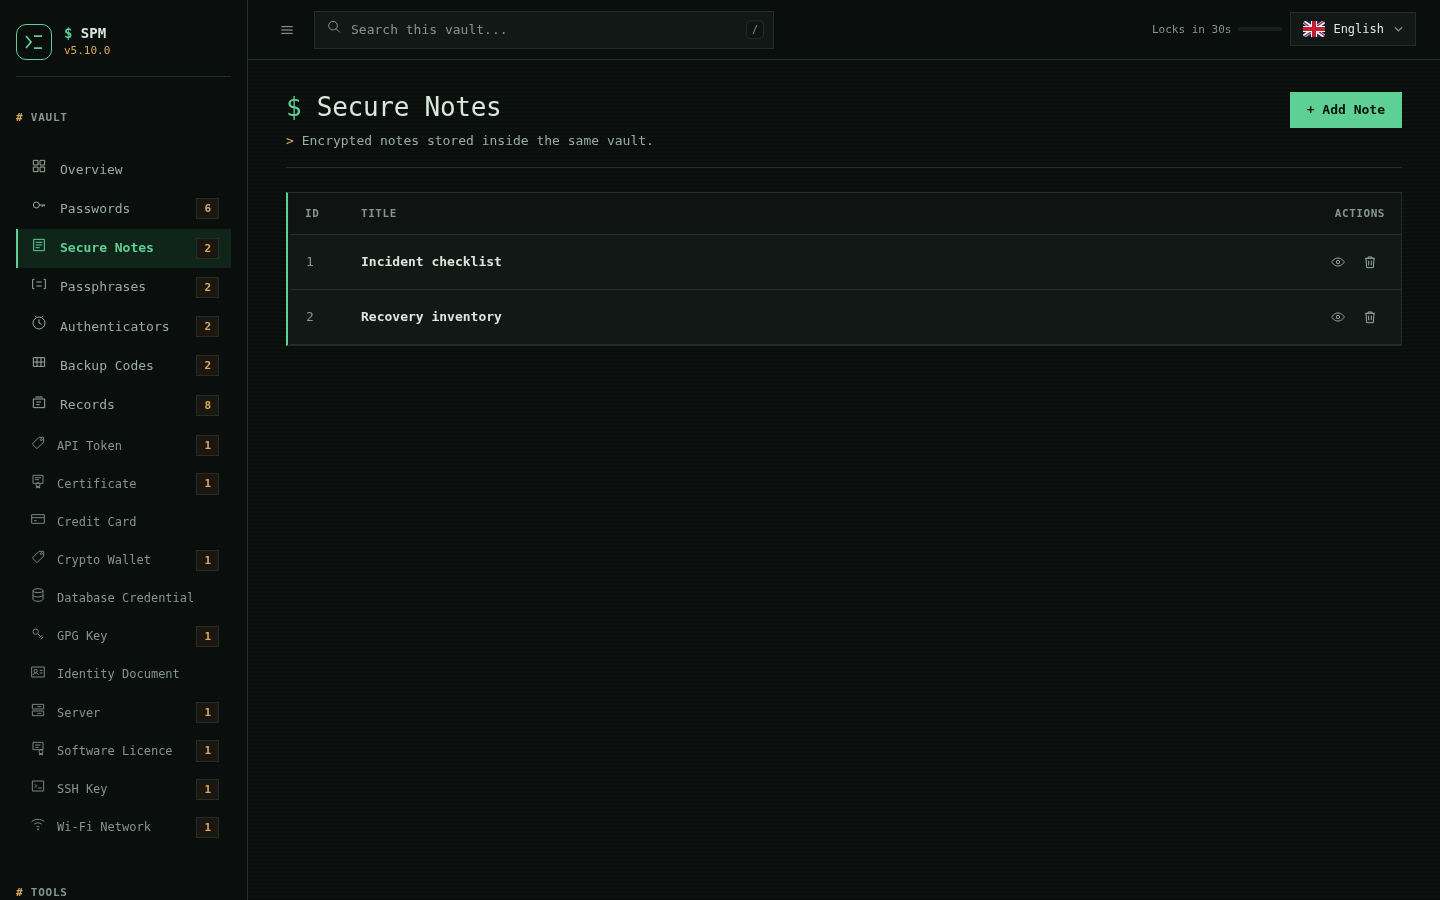Open GPG Key records
1440x900 pixels.
point(124,635)
